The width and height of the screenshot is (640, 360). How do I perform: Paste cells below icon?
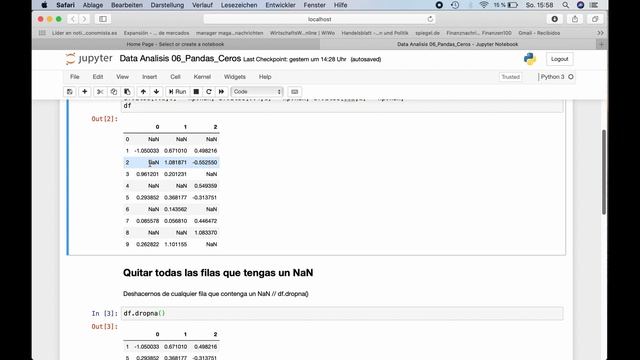tap(127, 92)
